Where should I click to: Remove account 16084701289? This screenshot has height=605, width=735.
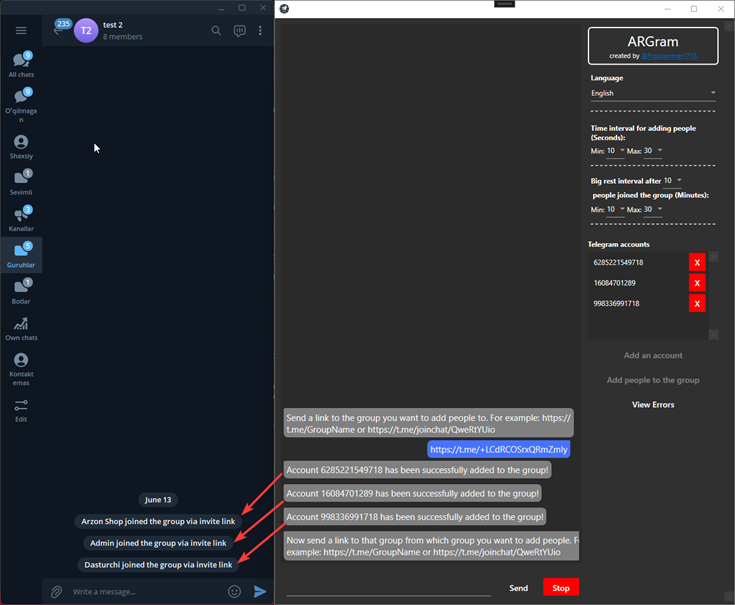pyautogui.click(x=697, y=283)
